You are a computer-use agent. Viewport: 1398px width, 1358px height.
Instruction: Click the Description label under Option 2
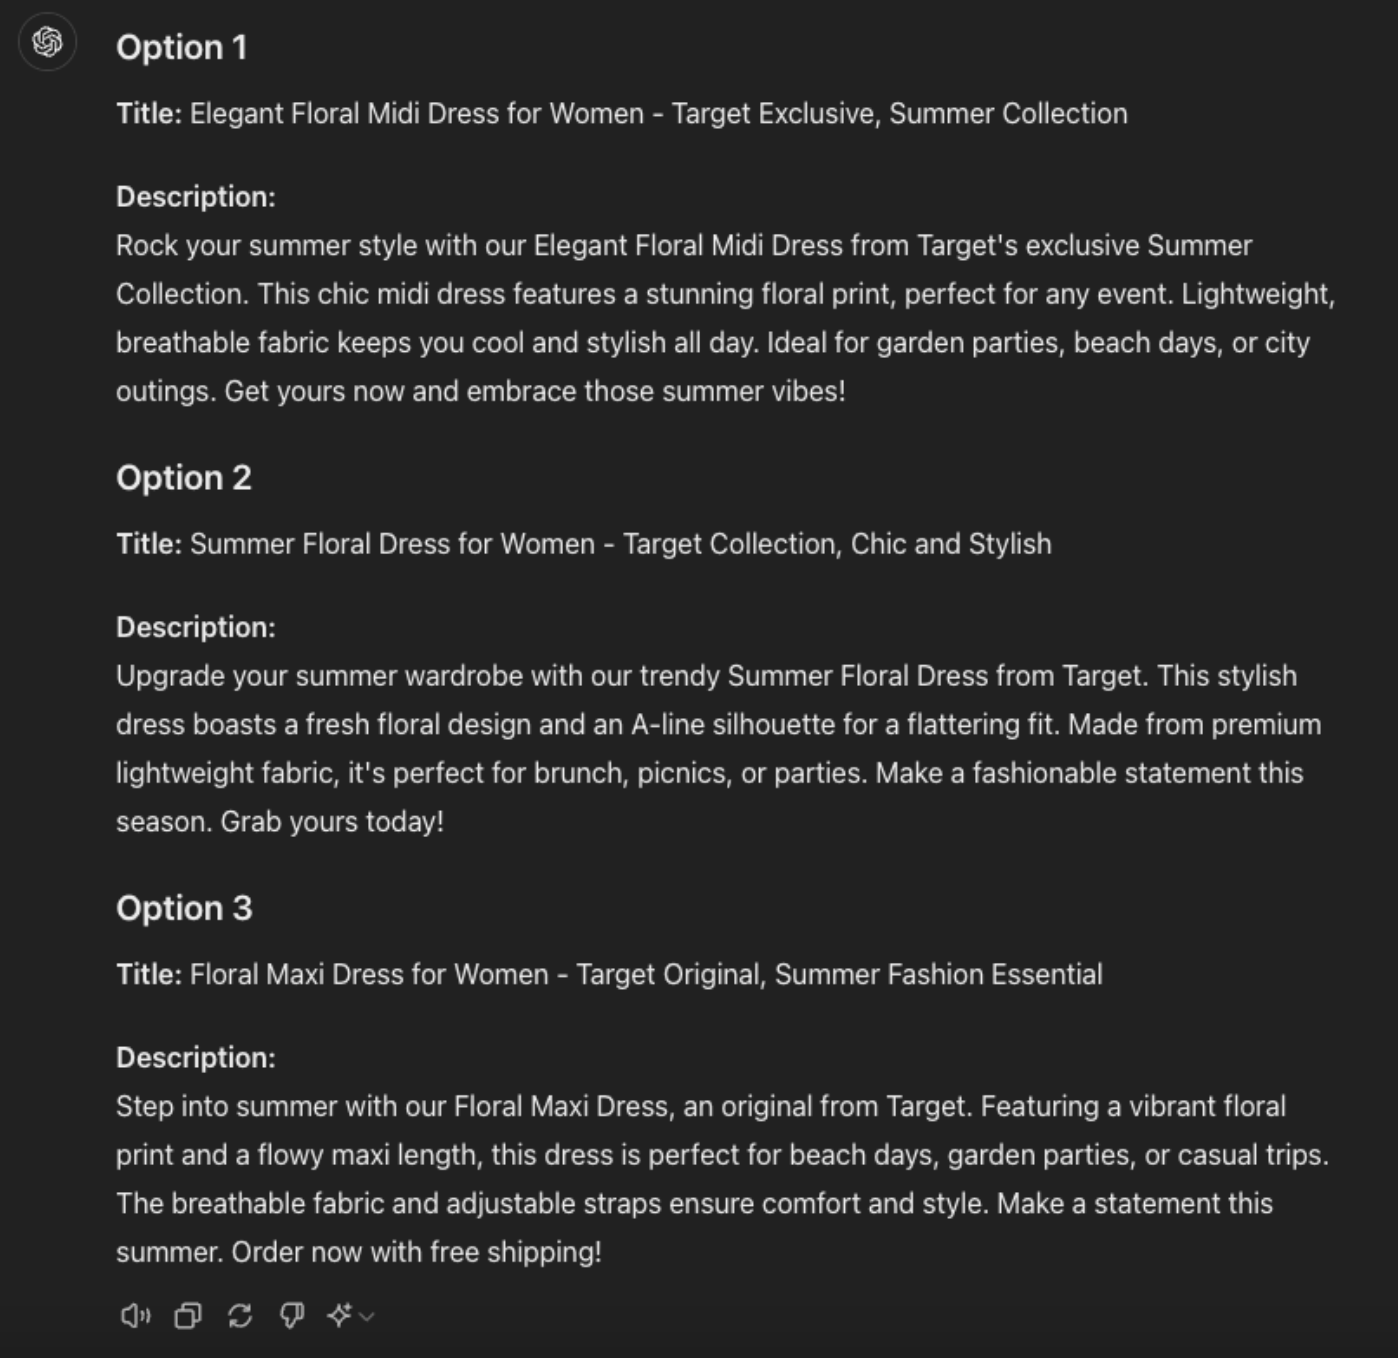[x=196, y=627]
